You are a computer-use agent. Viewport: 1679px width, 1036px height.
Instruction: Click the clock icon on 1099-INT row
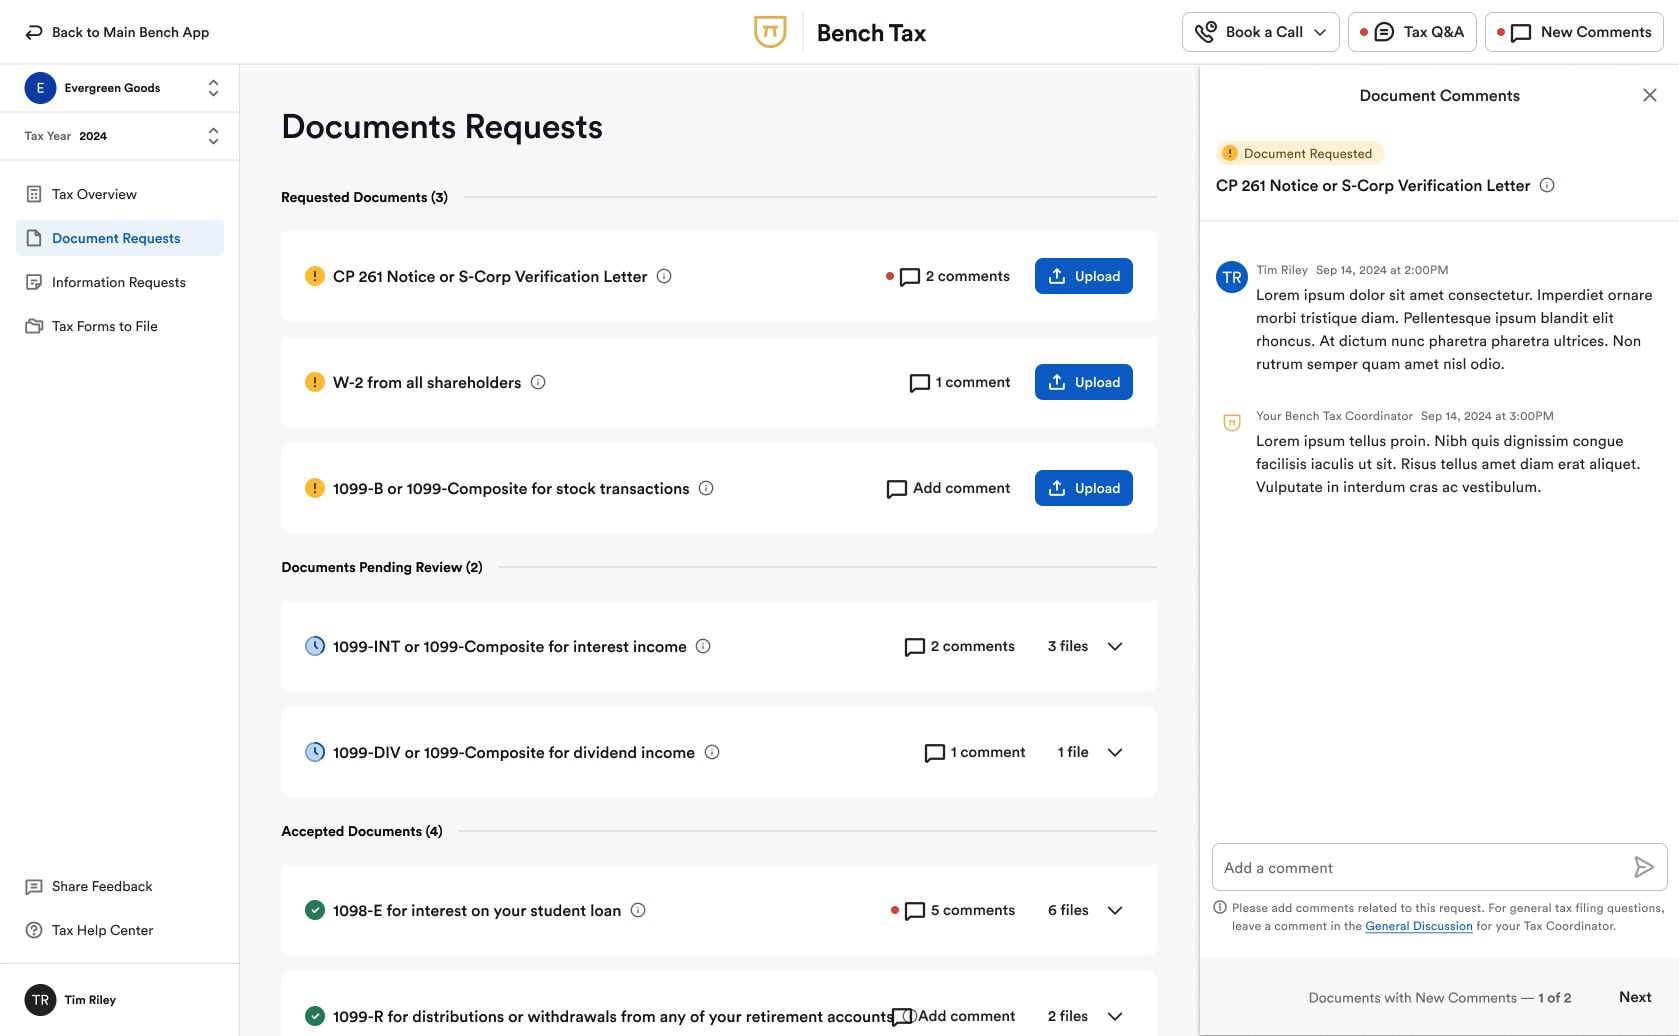(314, 646)
